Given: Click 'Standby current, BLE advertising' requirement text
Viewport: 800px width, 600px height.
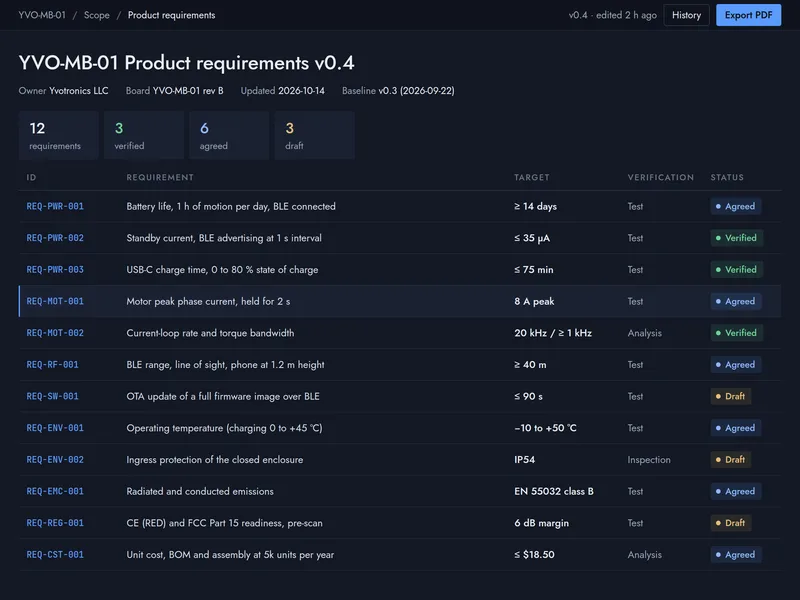Looking at the screenshot, I should [224, 238].
